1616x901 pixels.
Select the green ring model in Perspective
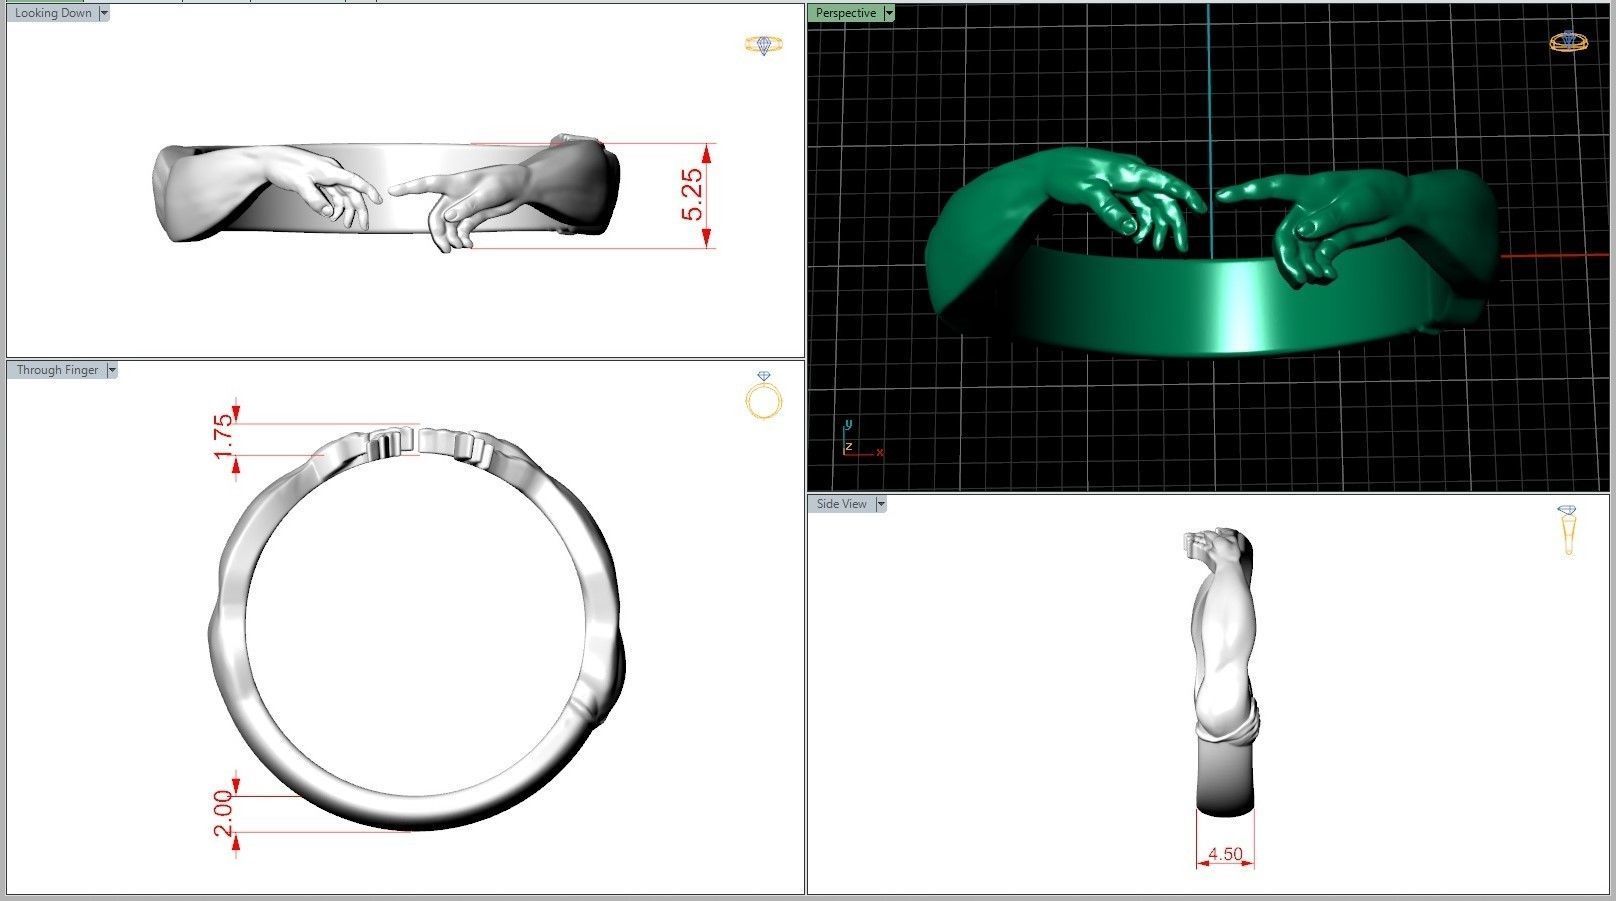pos(1214,251)
